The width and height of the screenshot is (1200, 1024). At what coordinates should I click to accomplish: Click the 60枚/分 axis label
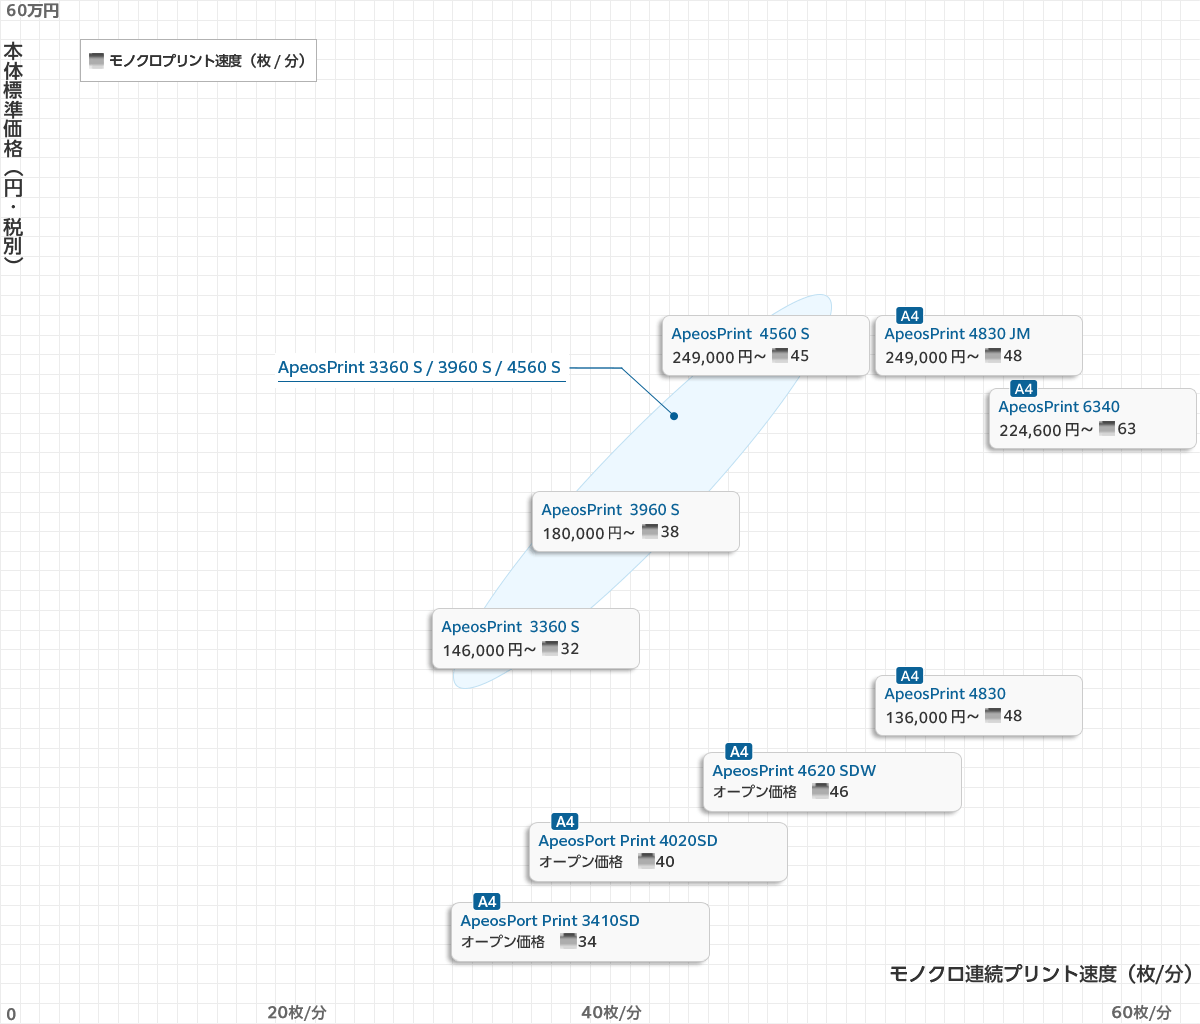[x=1141, y=1012]
